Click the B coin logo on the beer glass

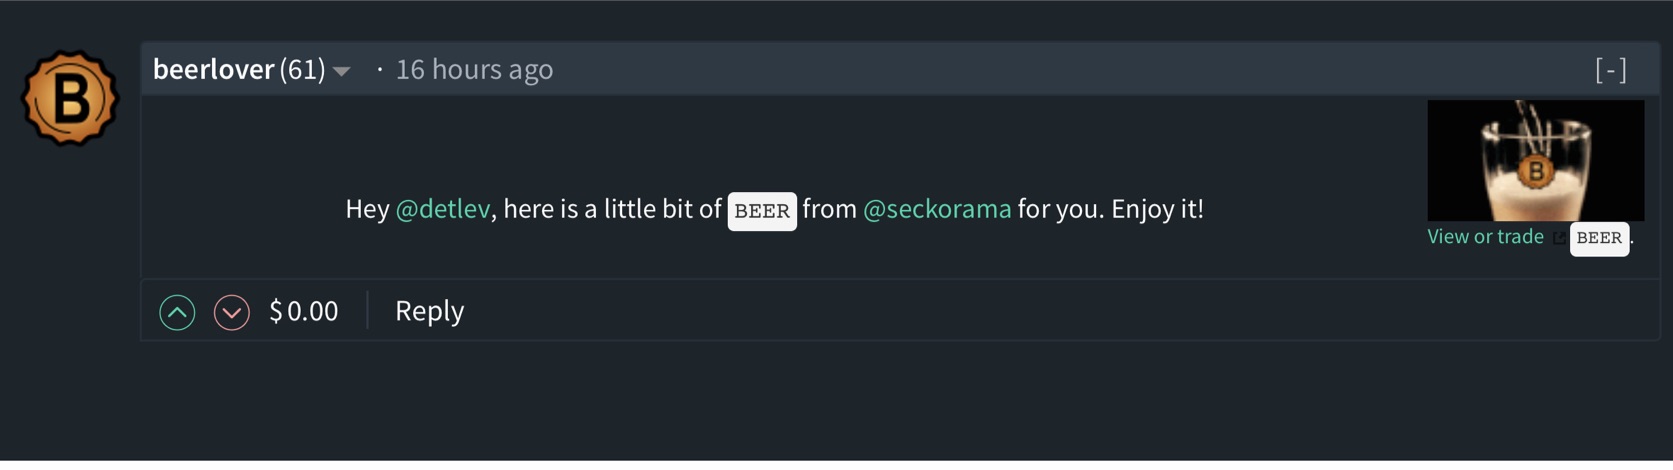(1535, 171)
